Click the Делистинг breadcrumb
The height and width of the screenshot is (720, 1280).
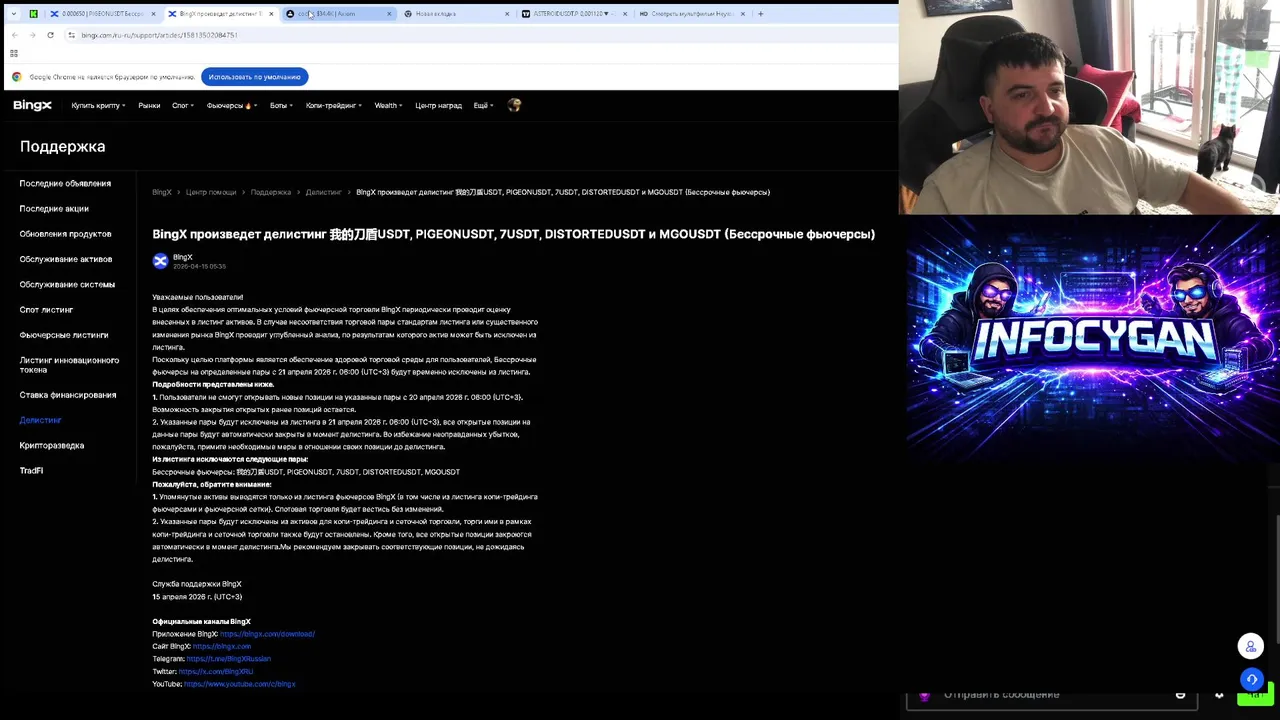click(x=323, y=192)
